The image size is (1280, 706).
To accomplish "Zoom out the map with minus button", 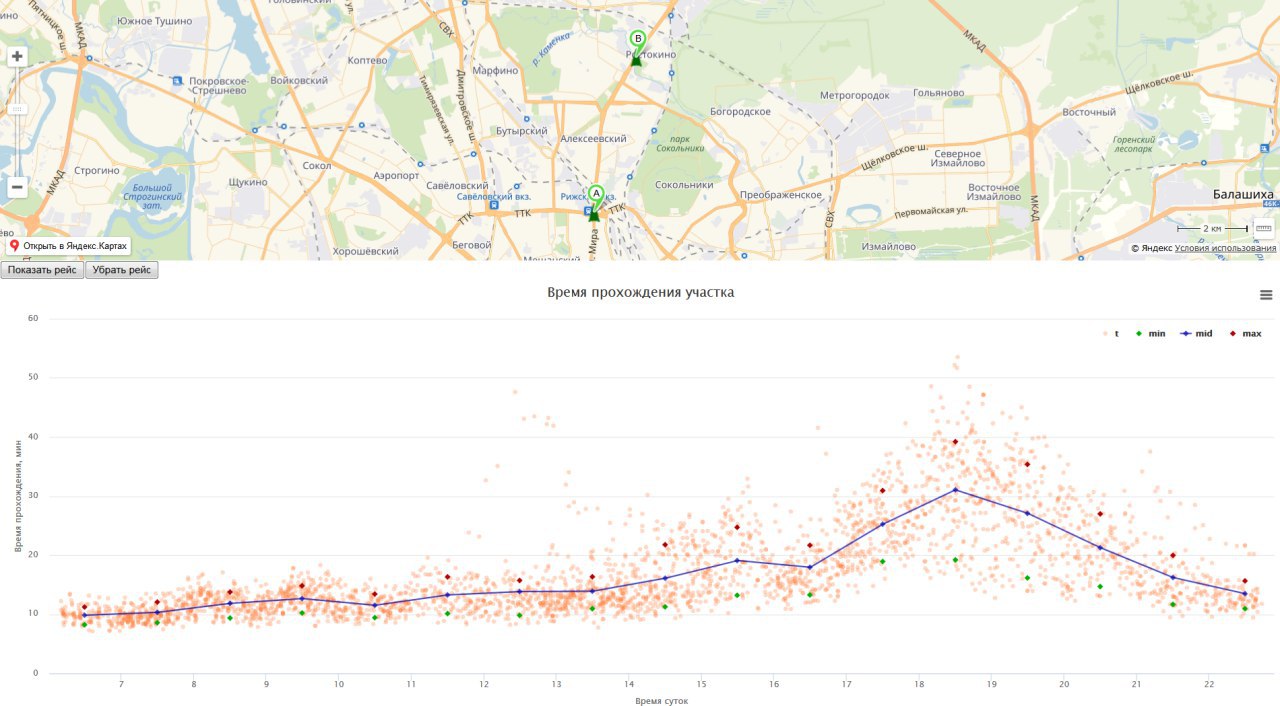I will tap(17, 187).
